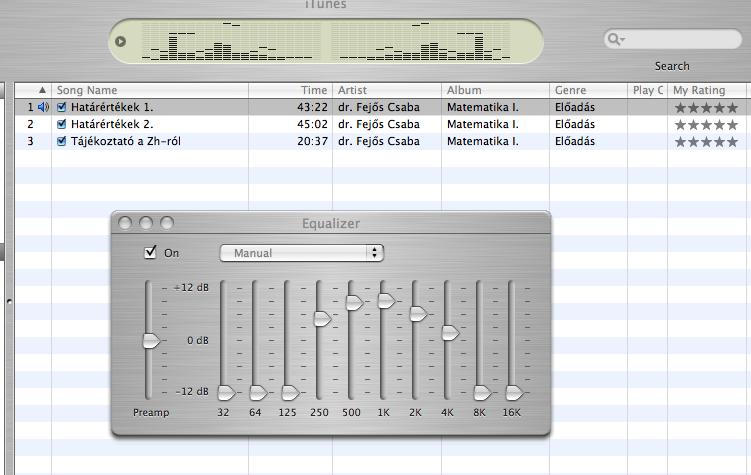Click the time 43:22
This screenshot has height=475, width=751.
(312, 107)
